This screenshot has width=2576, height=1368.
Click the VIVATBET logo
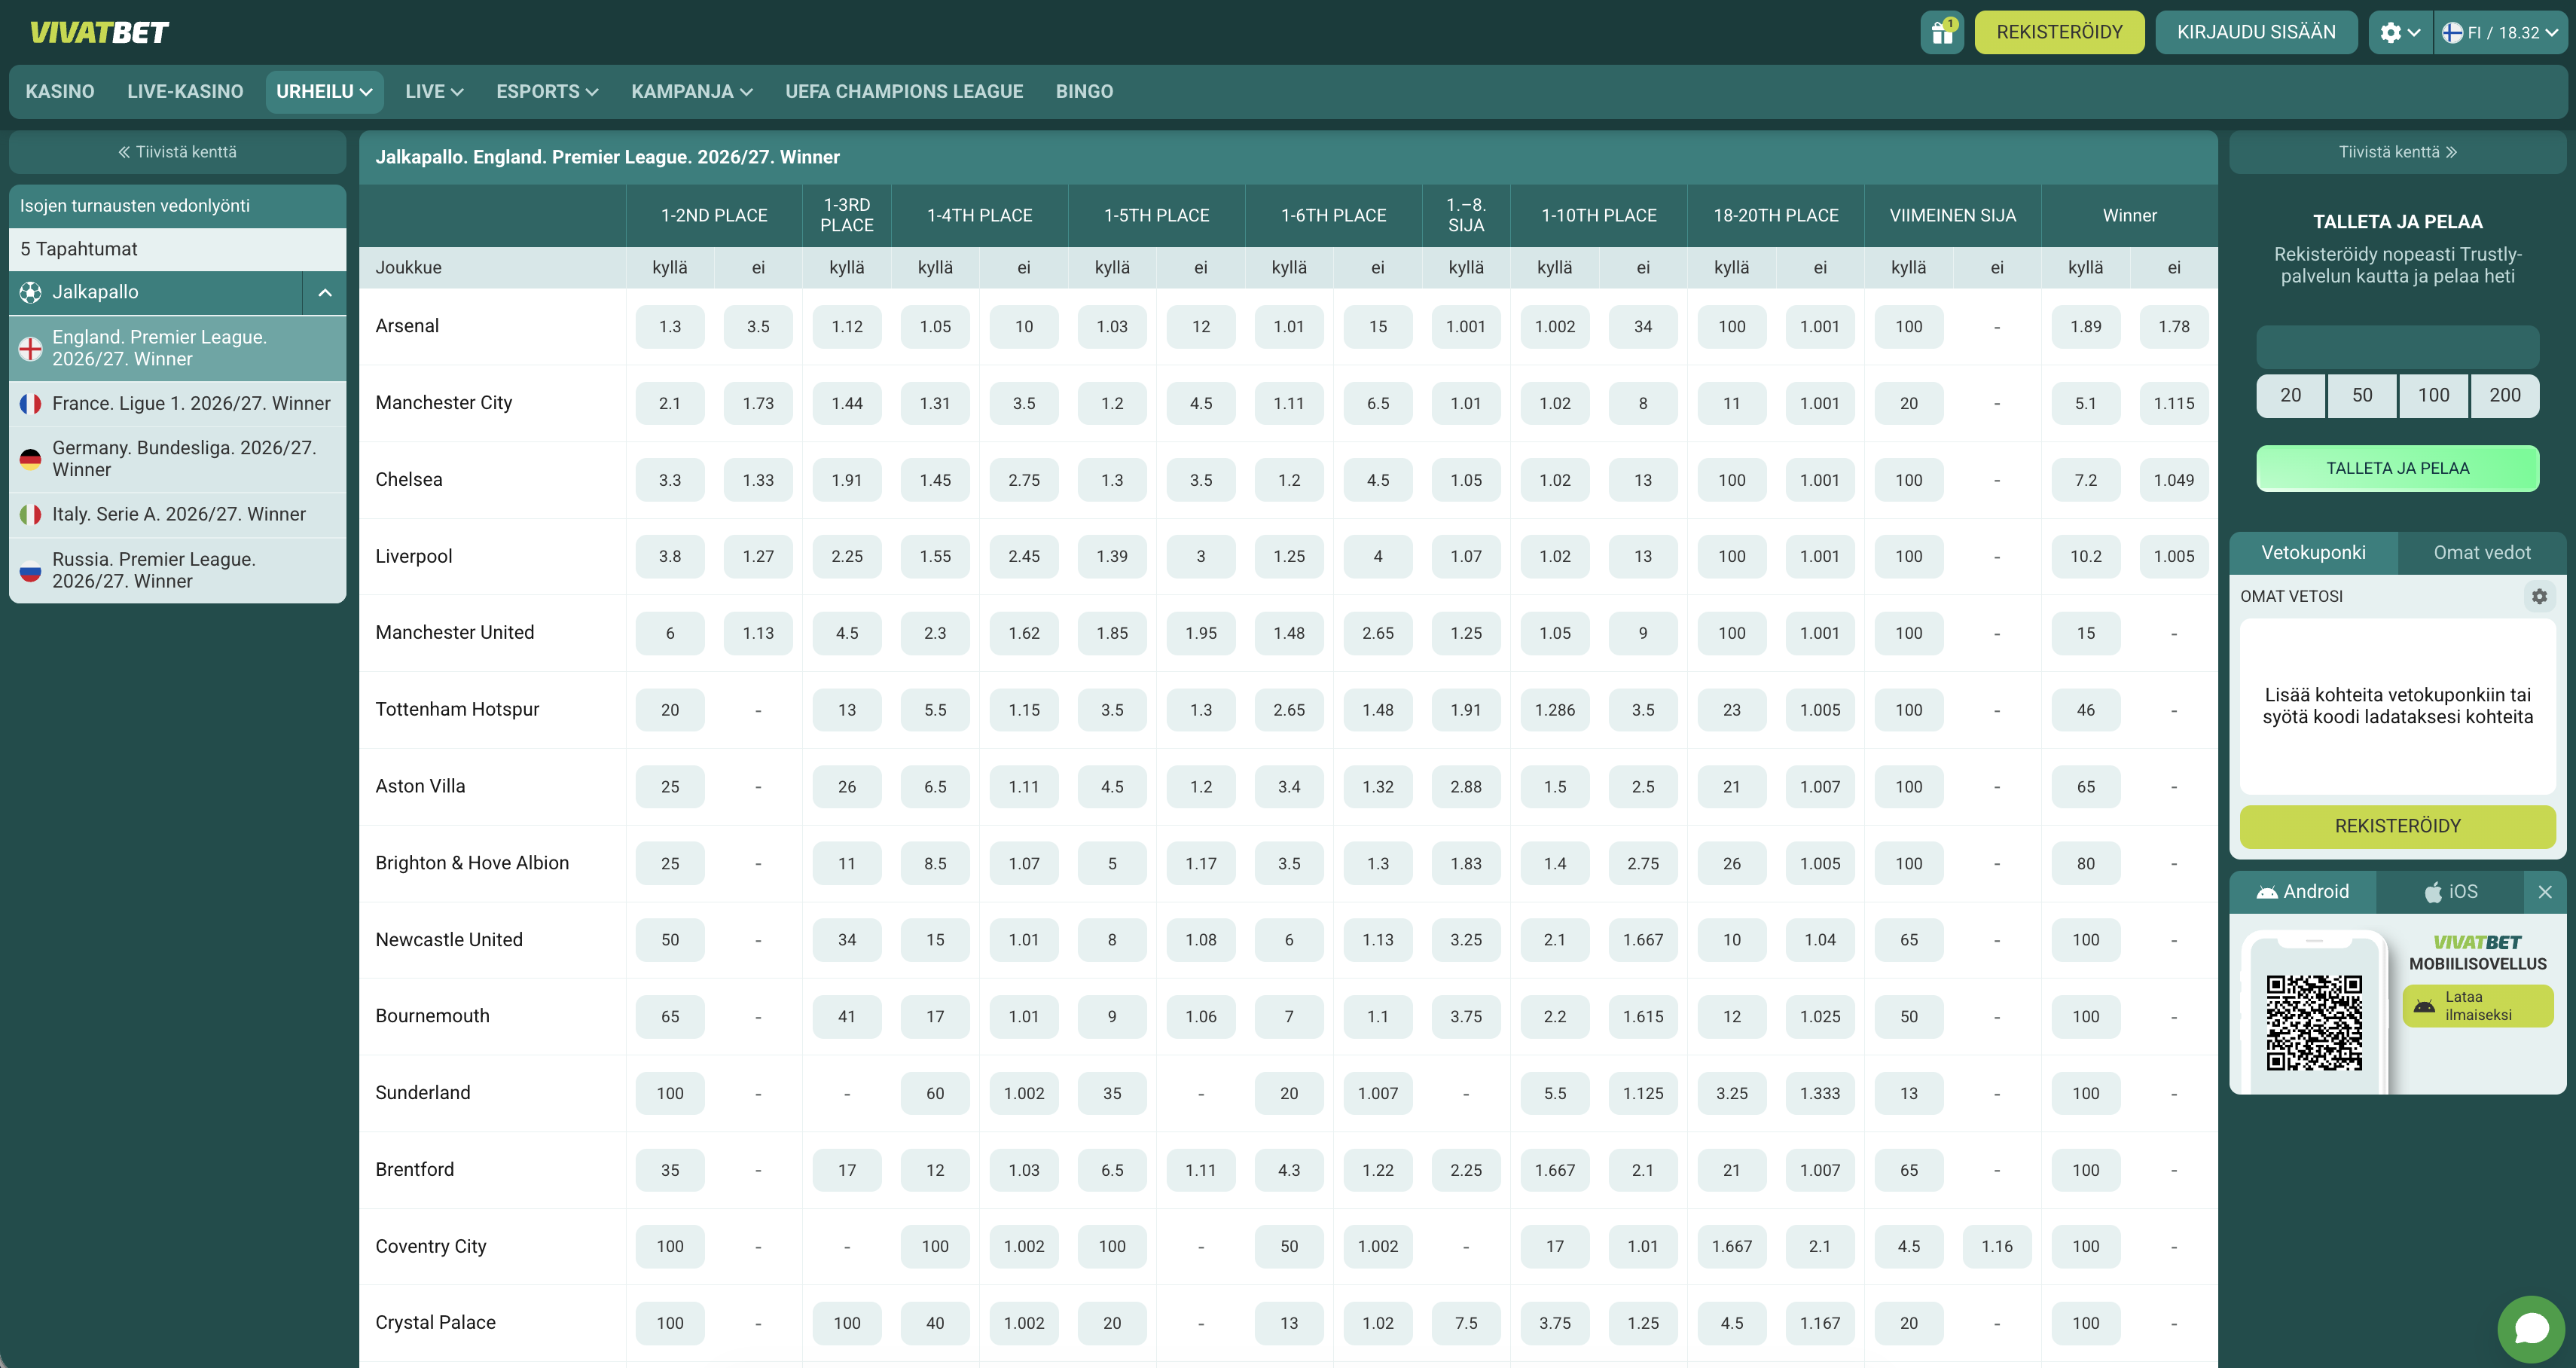click(x=99, y=32)
